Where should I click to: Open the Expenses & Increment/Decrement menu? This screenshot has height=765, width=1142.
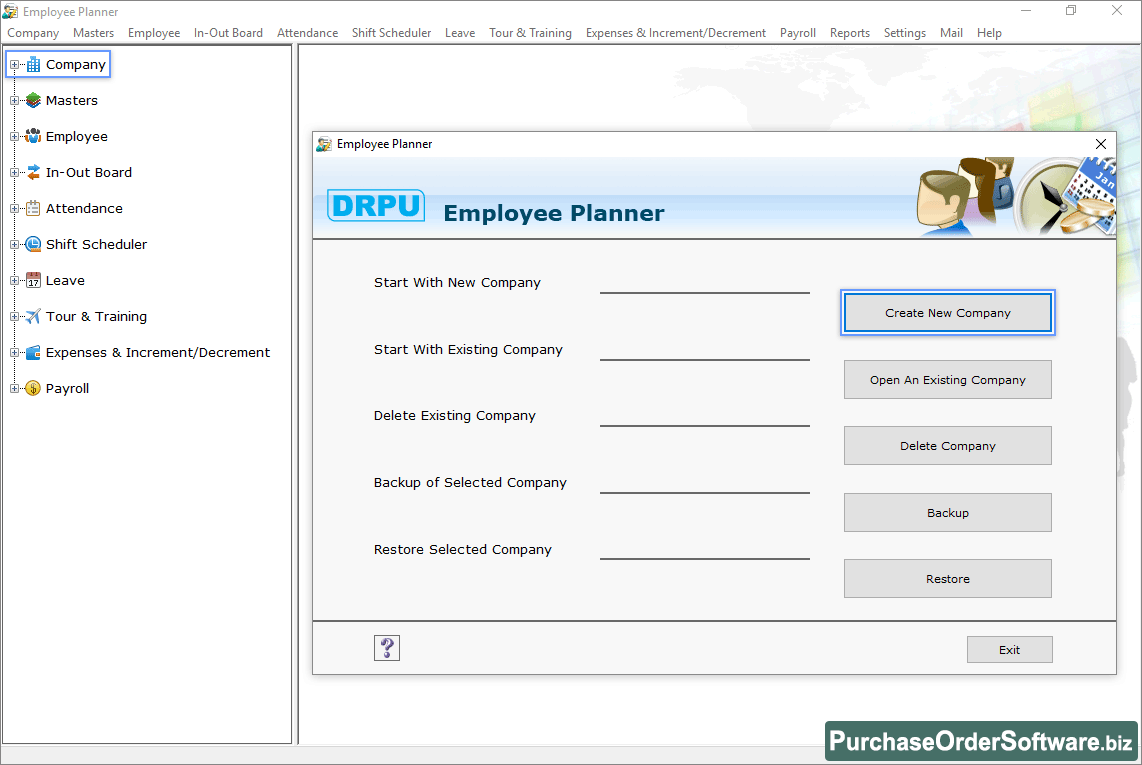click(675, 33)
